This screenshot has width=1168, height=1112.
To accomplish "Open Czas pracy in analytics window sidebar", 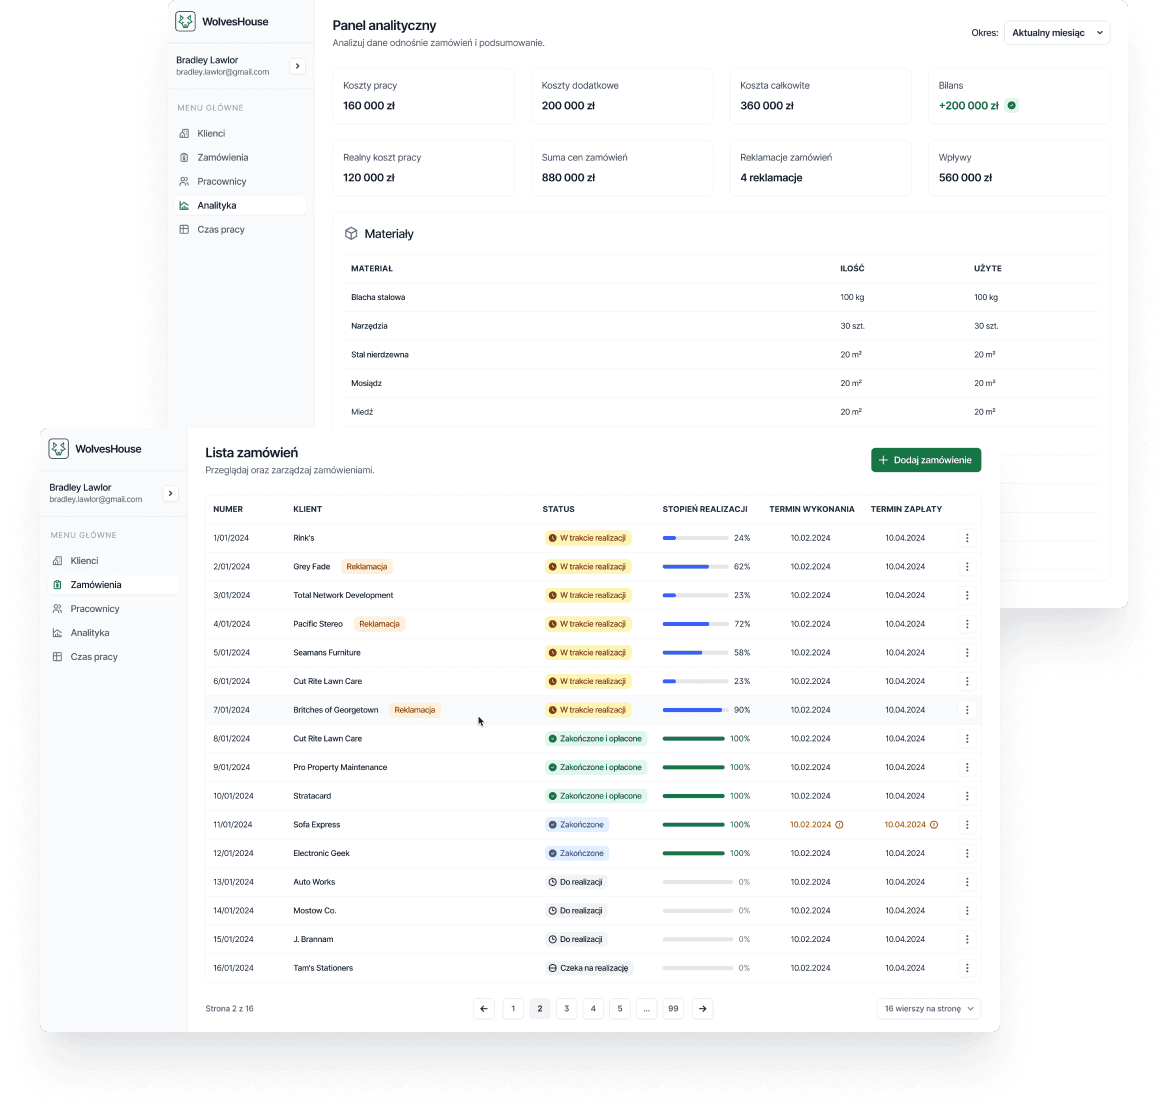I will pyautogui.click(x=240, y=229).
